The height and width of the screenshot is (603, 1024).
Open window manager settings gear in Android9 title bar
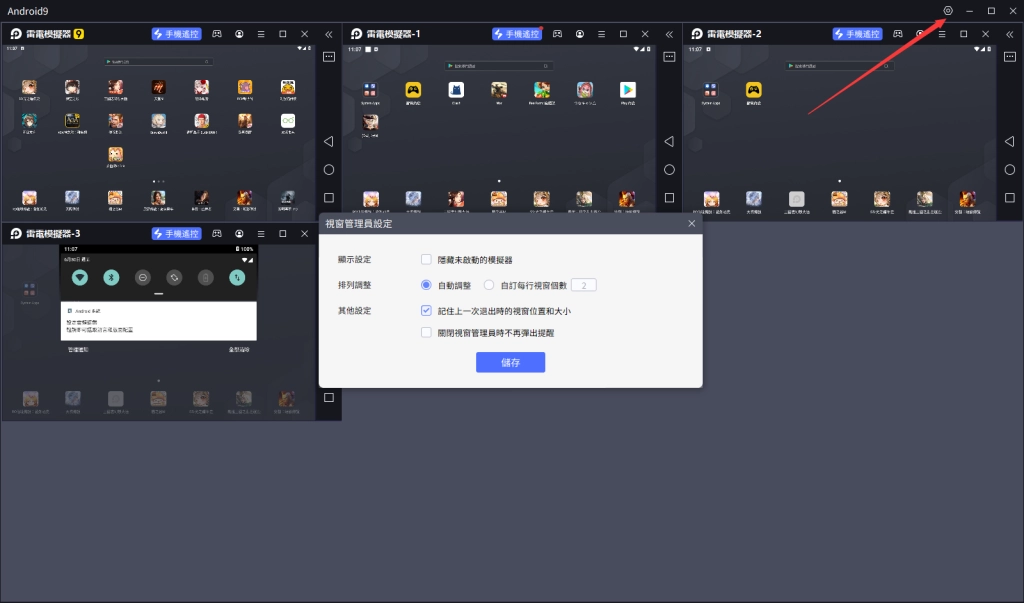click(x=948, y=10)
